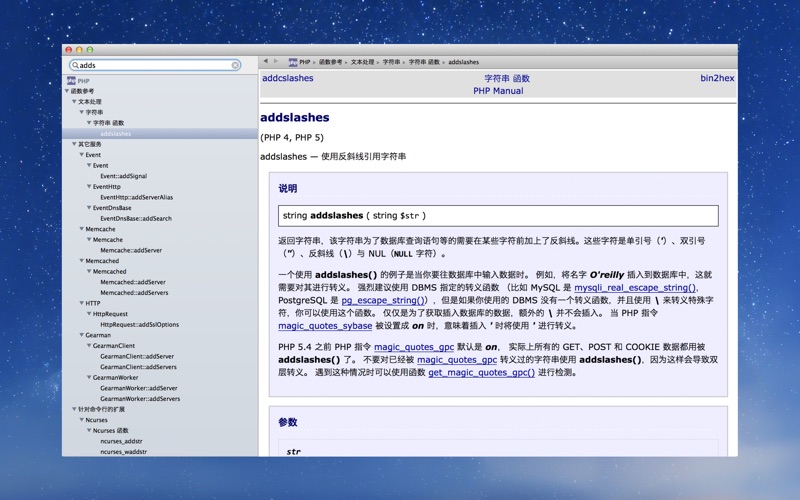This screenshot has width=800, height=500.
Task: Click the addslashes page heading
Action: click(x=295, y=117)
